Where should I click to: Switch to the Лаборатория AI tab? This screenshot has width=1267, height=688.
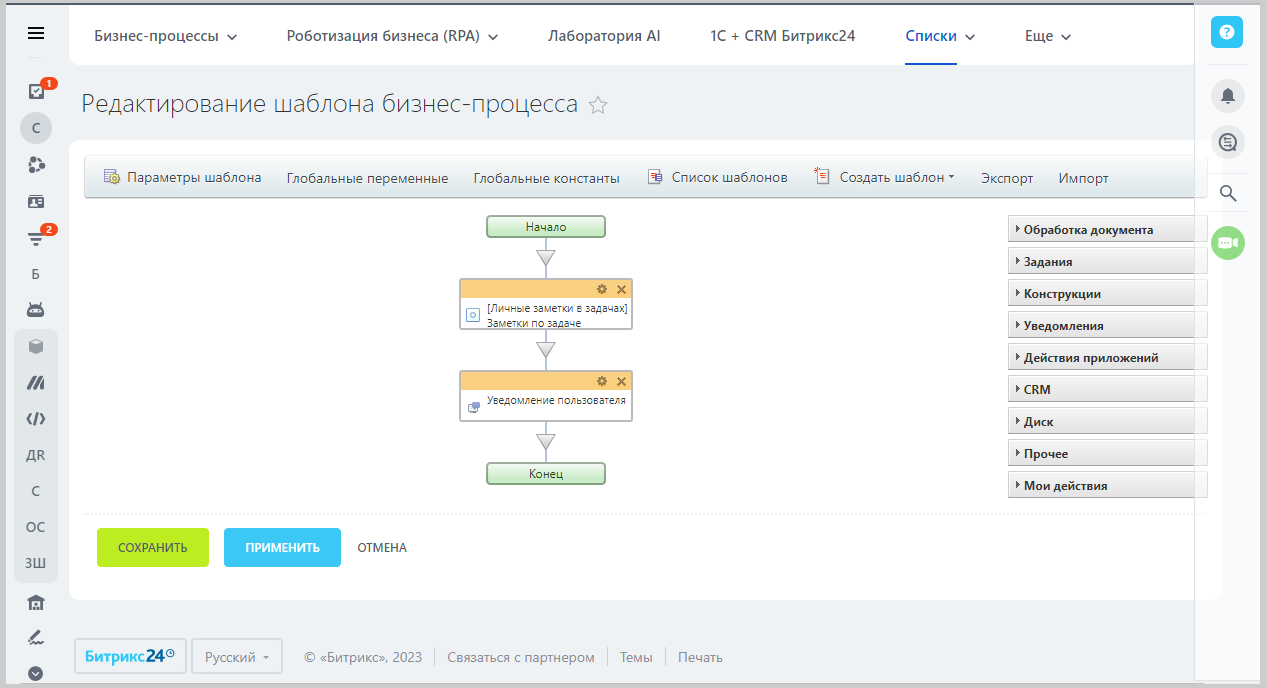pyautogui.click(x=604, y=36)
